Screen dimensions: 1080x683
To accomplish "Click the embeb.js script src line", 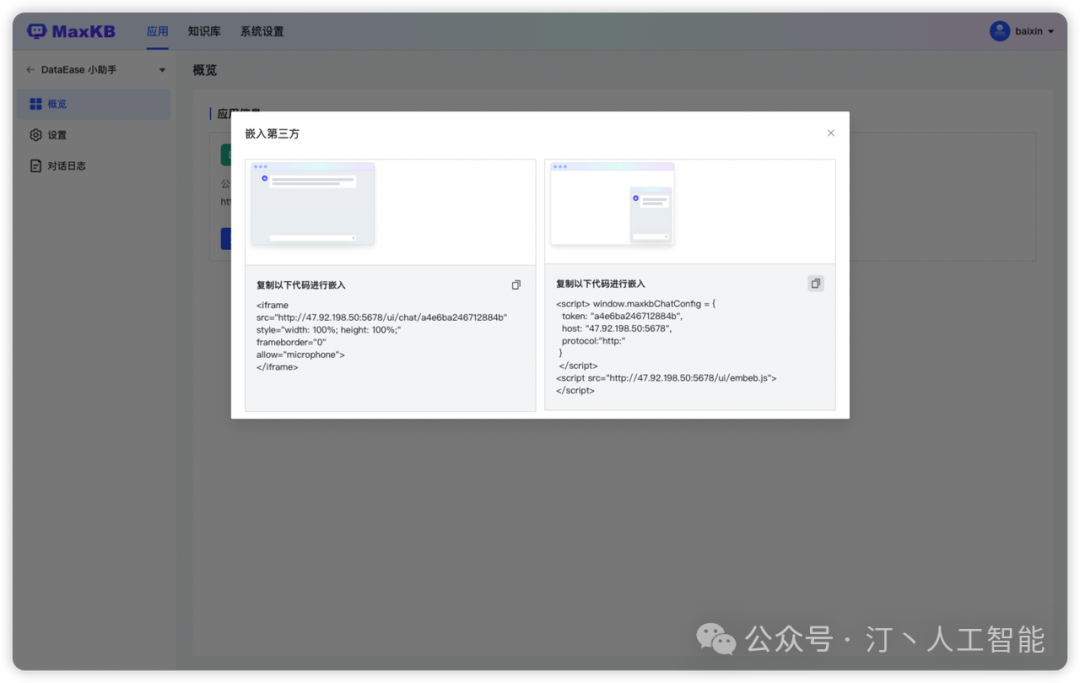I will (666, 378).
